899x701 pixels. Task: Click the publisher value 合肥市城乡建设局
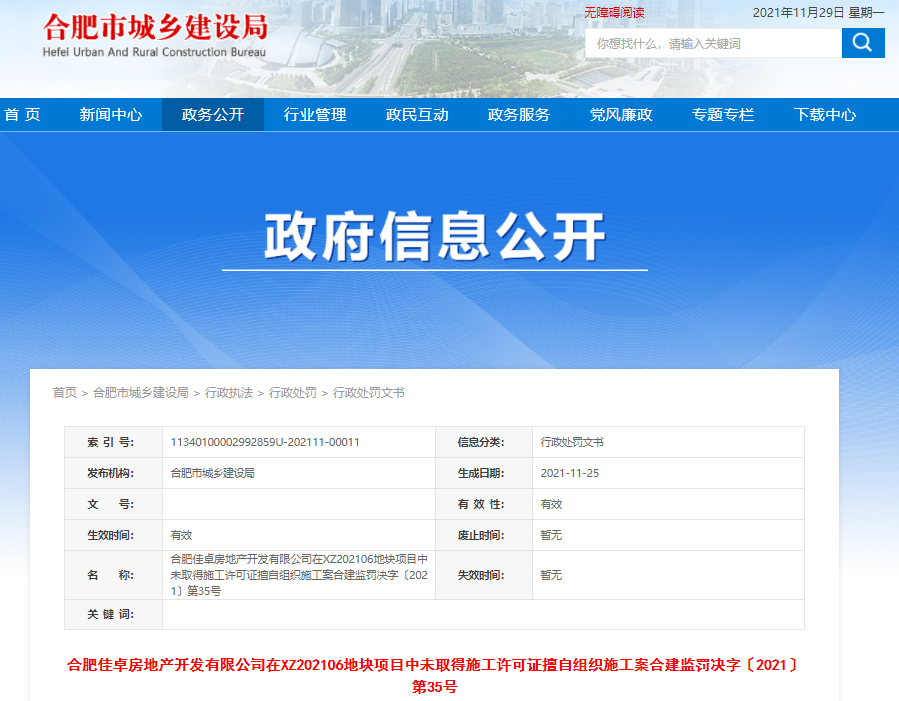coord(212,473)
